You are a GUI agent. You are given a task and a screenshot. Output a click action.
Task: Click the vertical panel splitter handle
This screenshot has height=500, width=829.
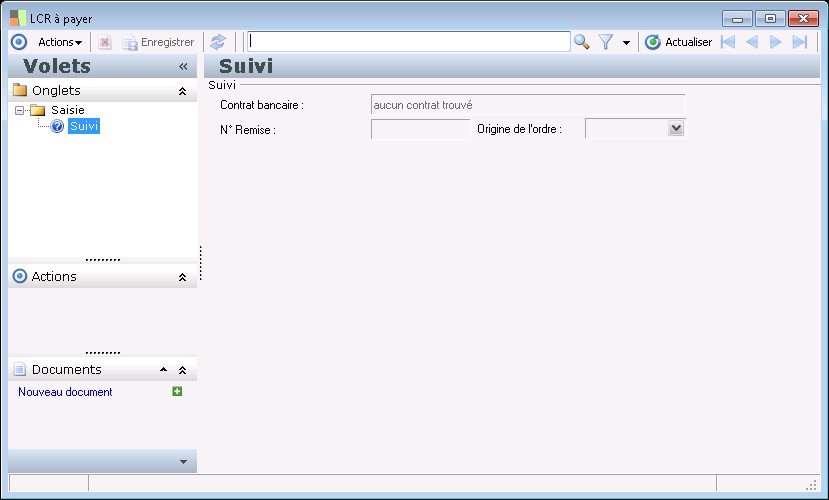(200, 263)
